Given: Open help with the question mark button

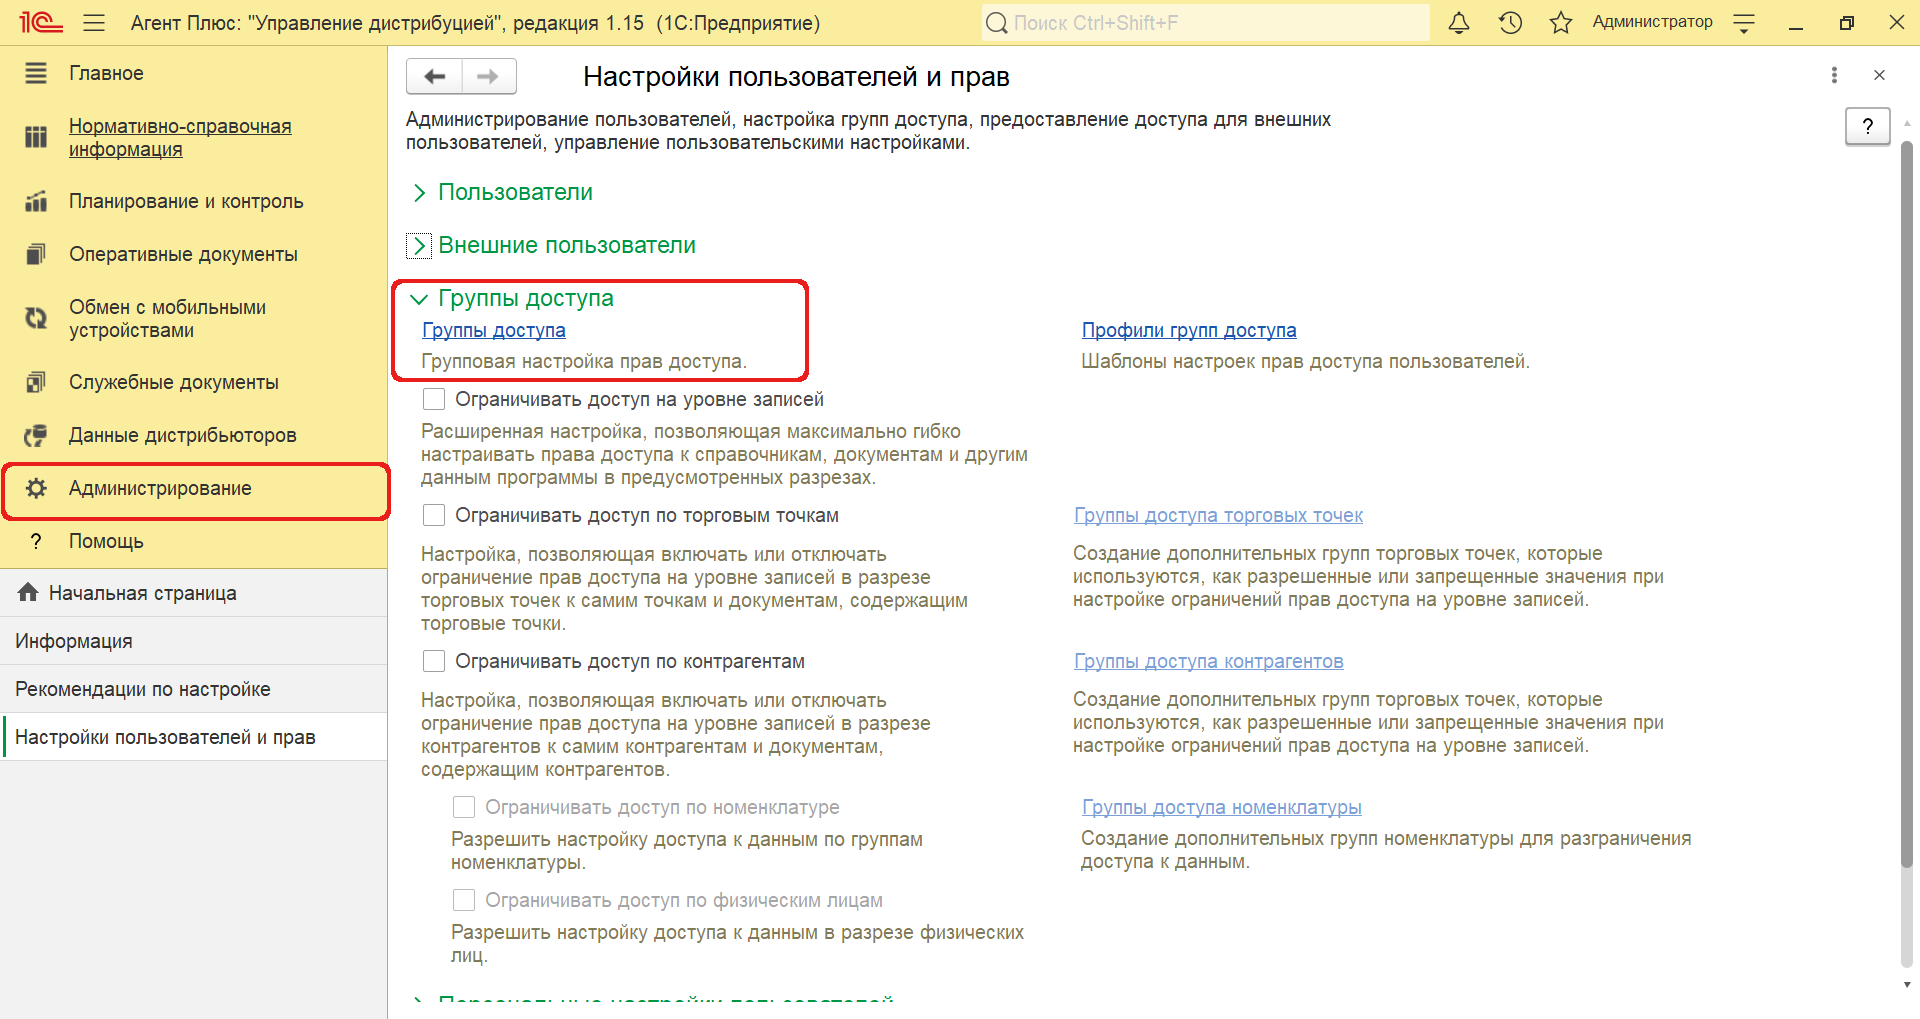Looking at the screenshot, I should point(1867,126).
